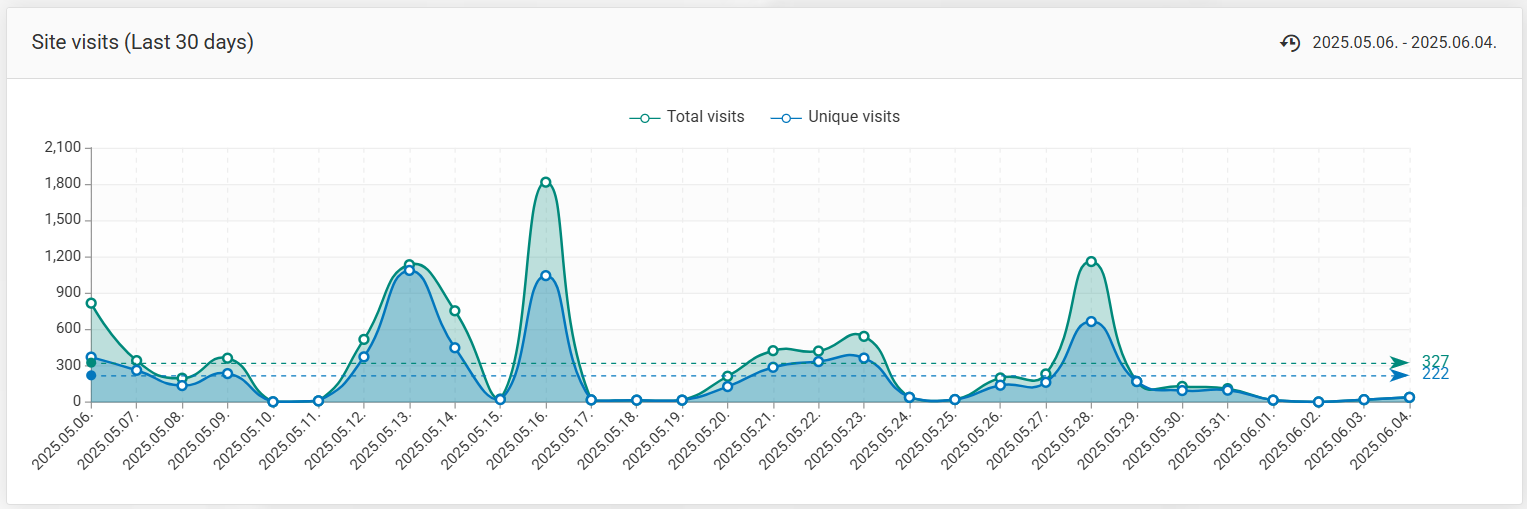Select the Total visits point on 2025.05.06.
This screenshot has height=509, width=1527.
coord(91,303)
